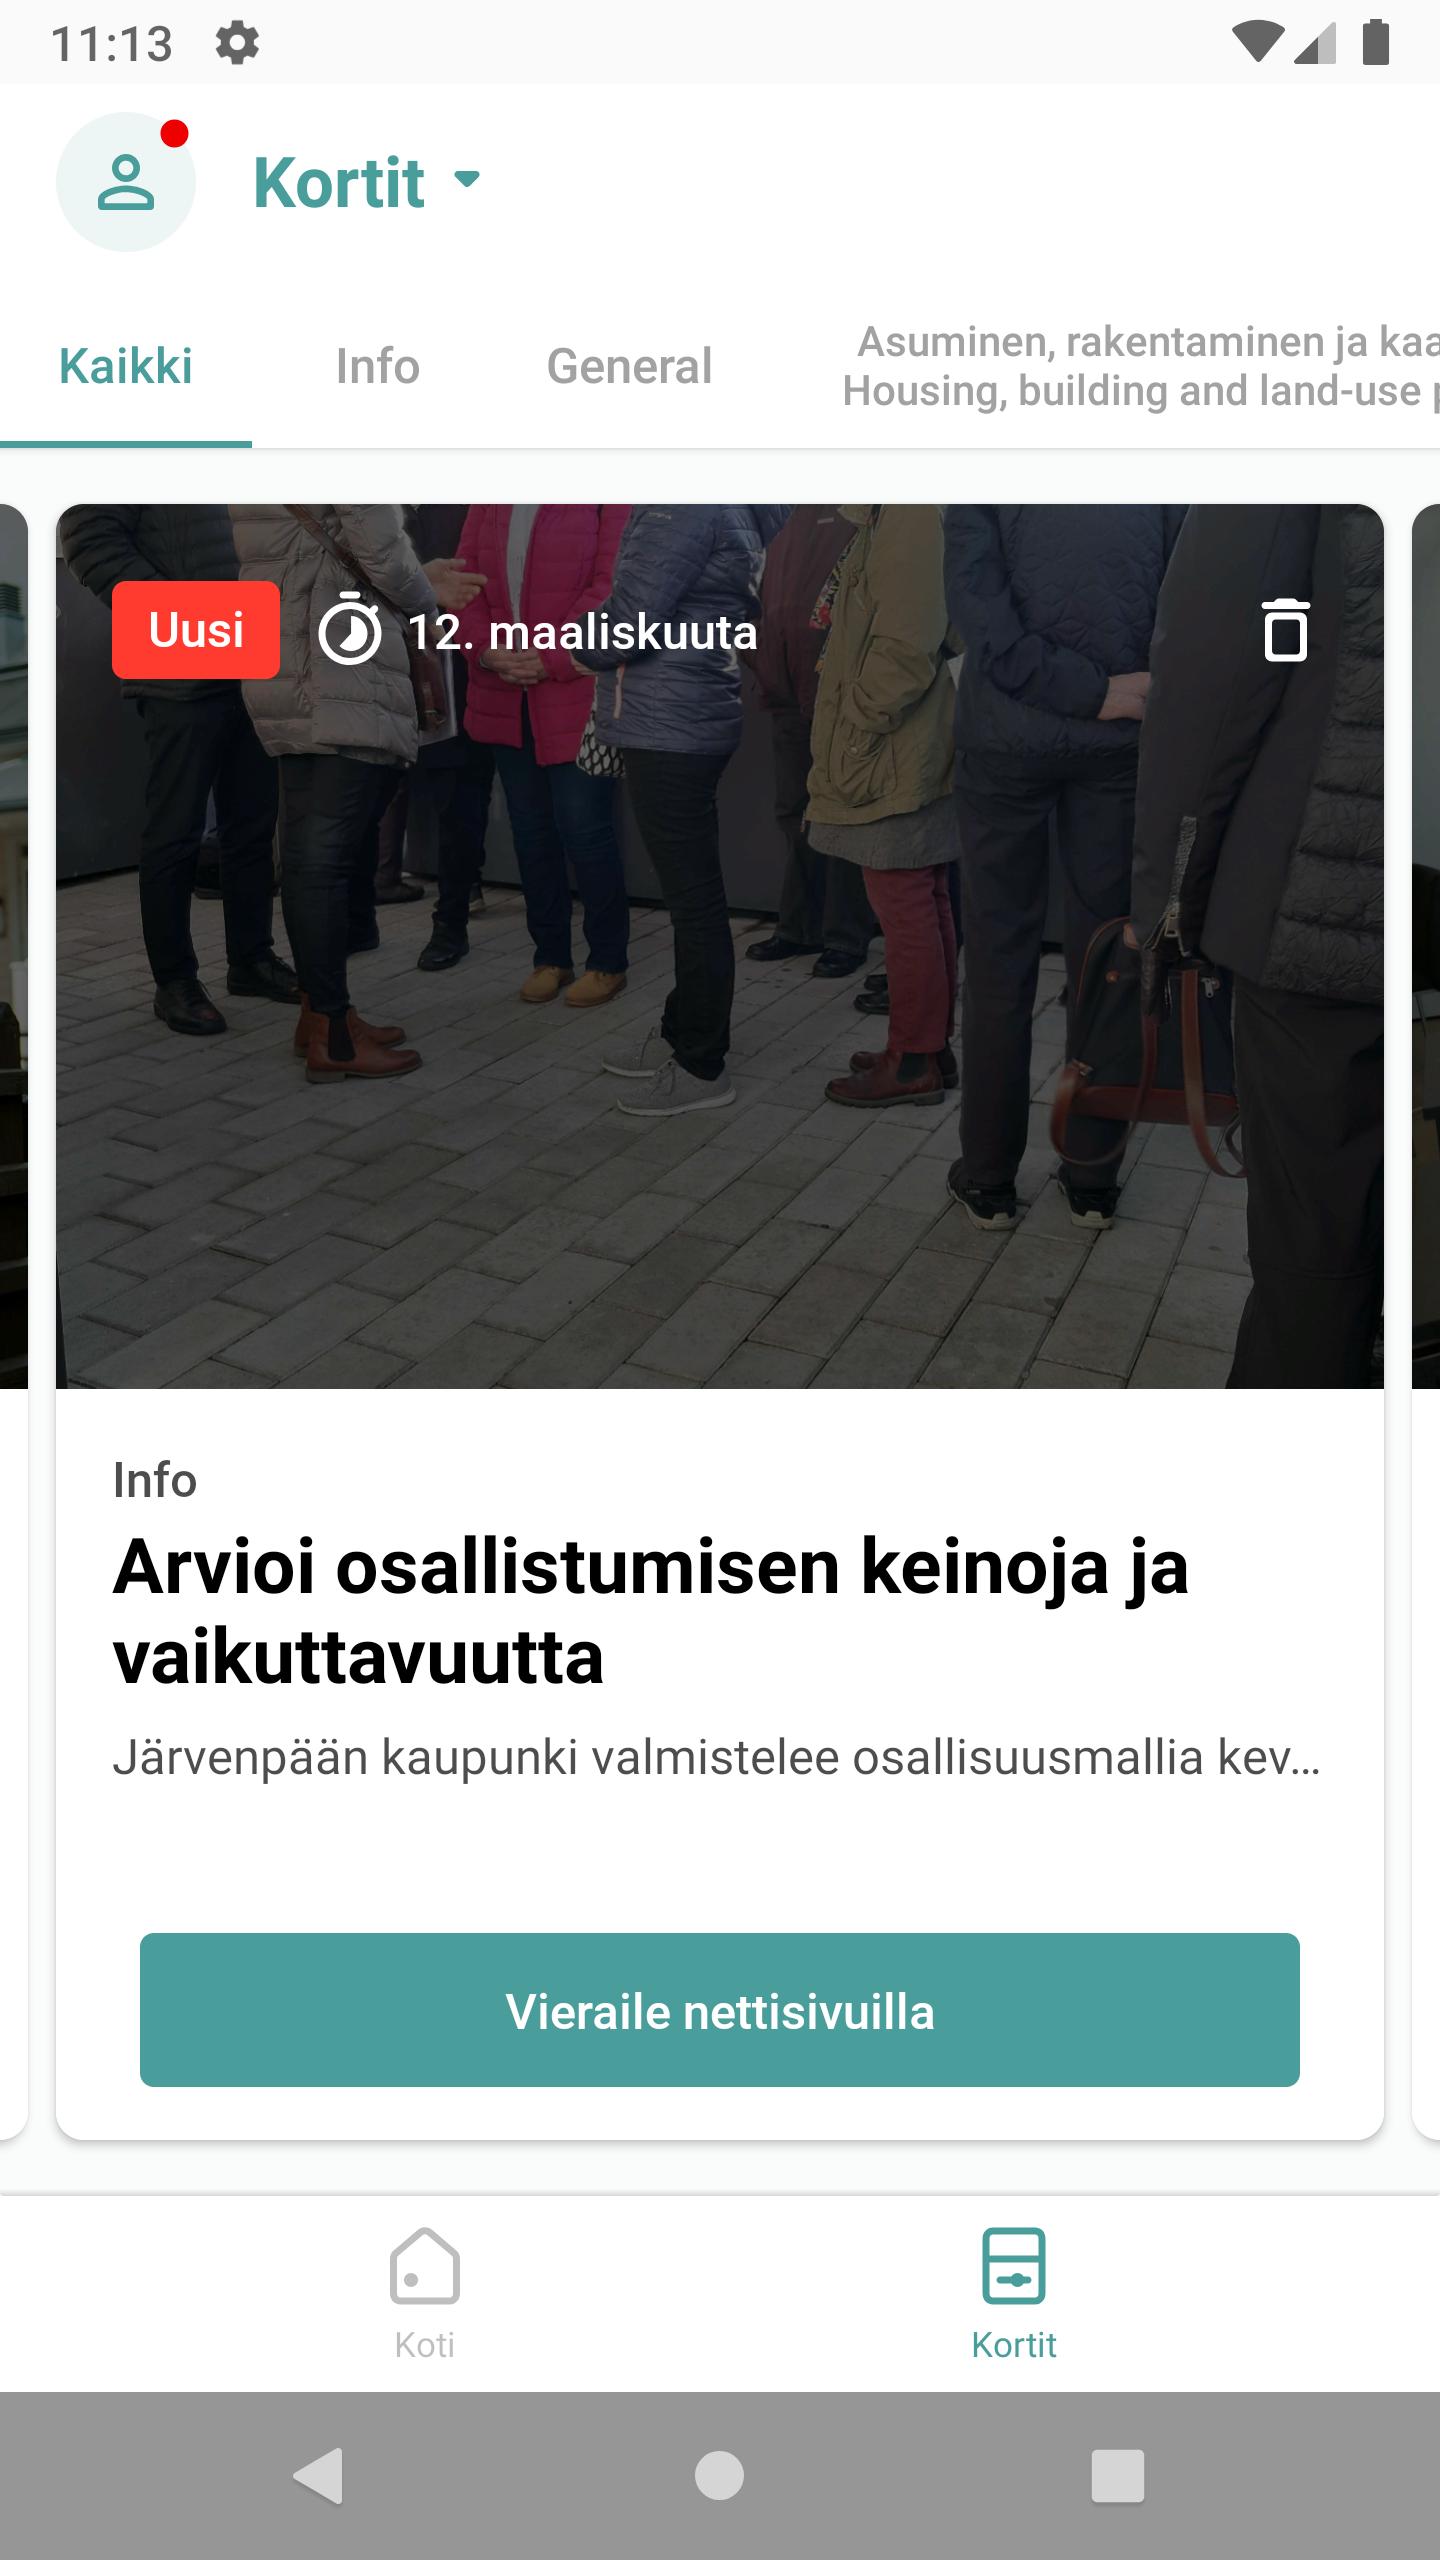Delete card using the trash icon
The image size is (1440, 2560).
[x=1285, y=630]
